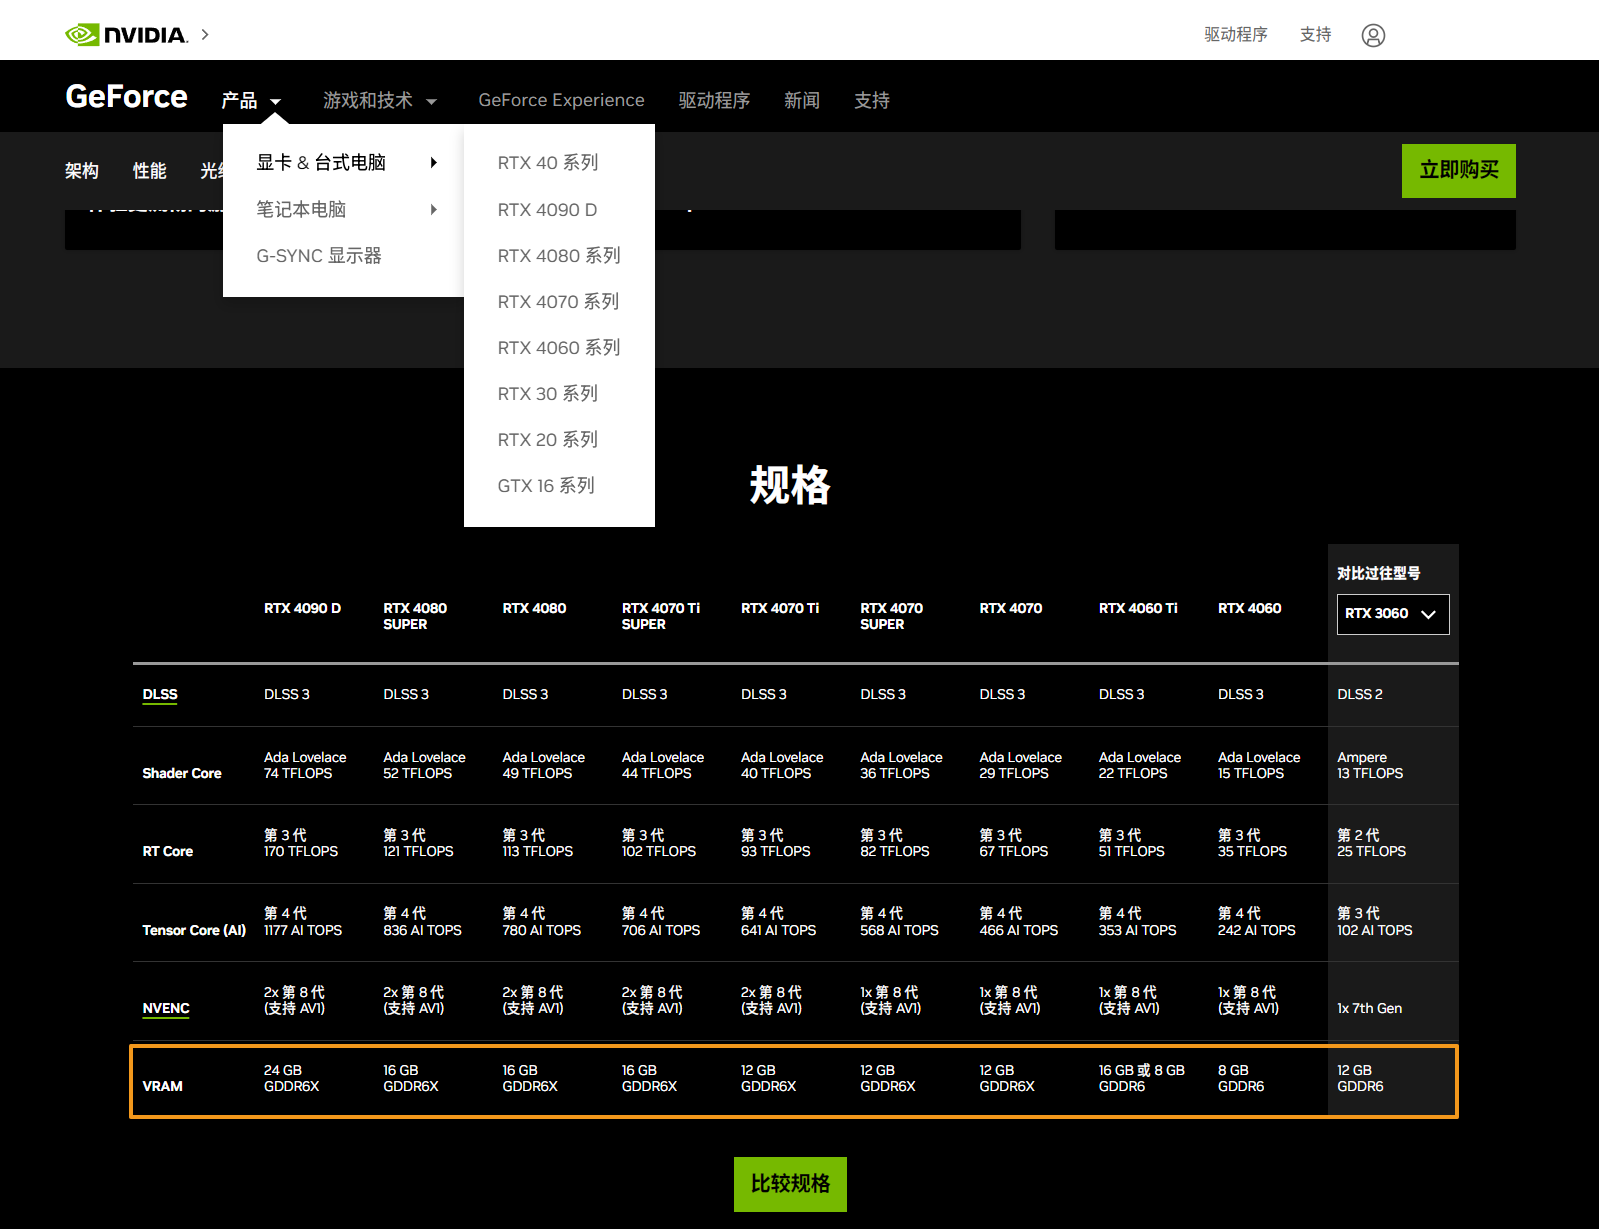The image size is (1599, 1229).
Task: Open RTX 4070 系列 menu entry
Action: (558, 302)
